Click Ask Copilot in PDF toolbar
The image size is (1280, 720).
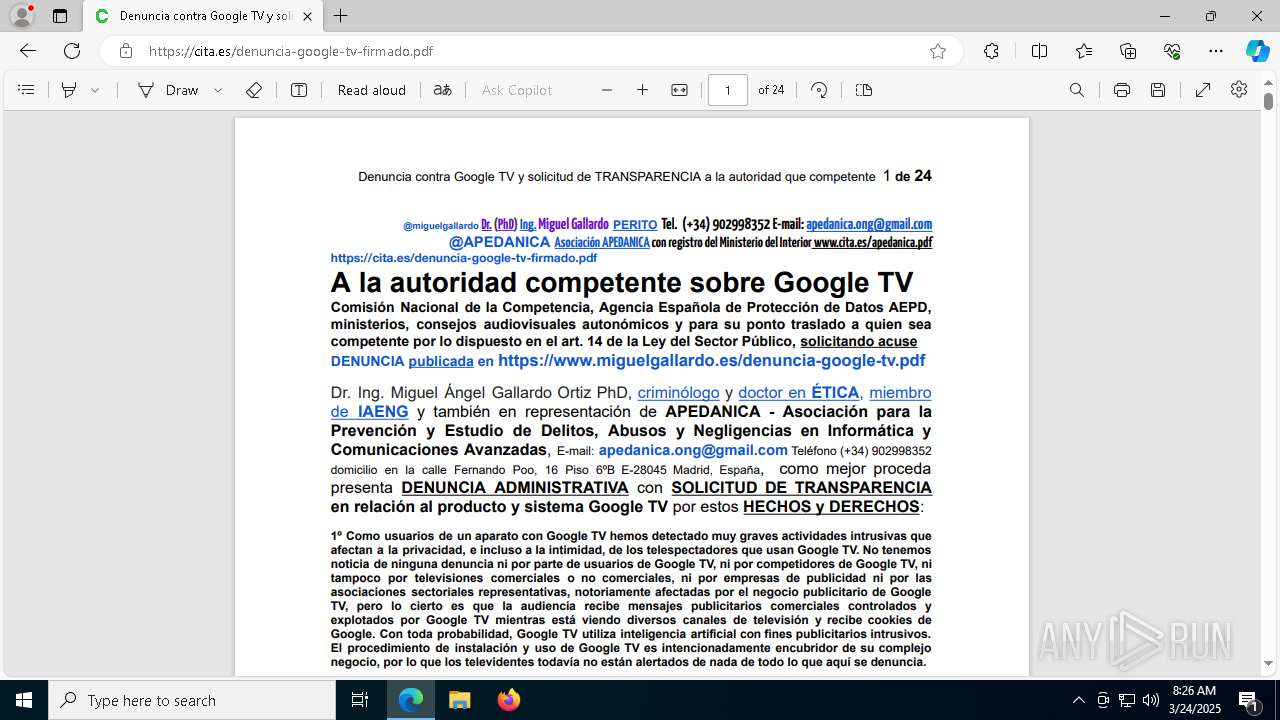click(517, 90)
